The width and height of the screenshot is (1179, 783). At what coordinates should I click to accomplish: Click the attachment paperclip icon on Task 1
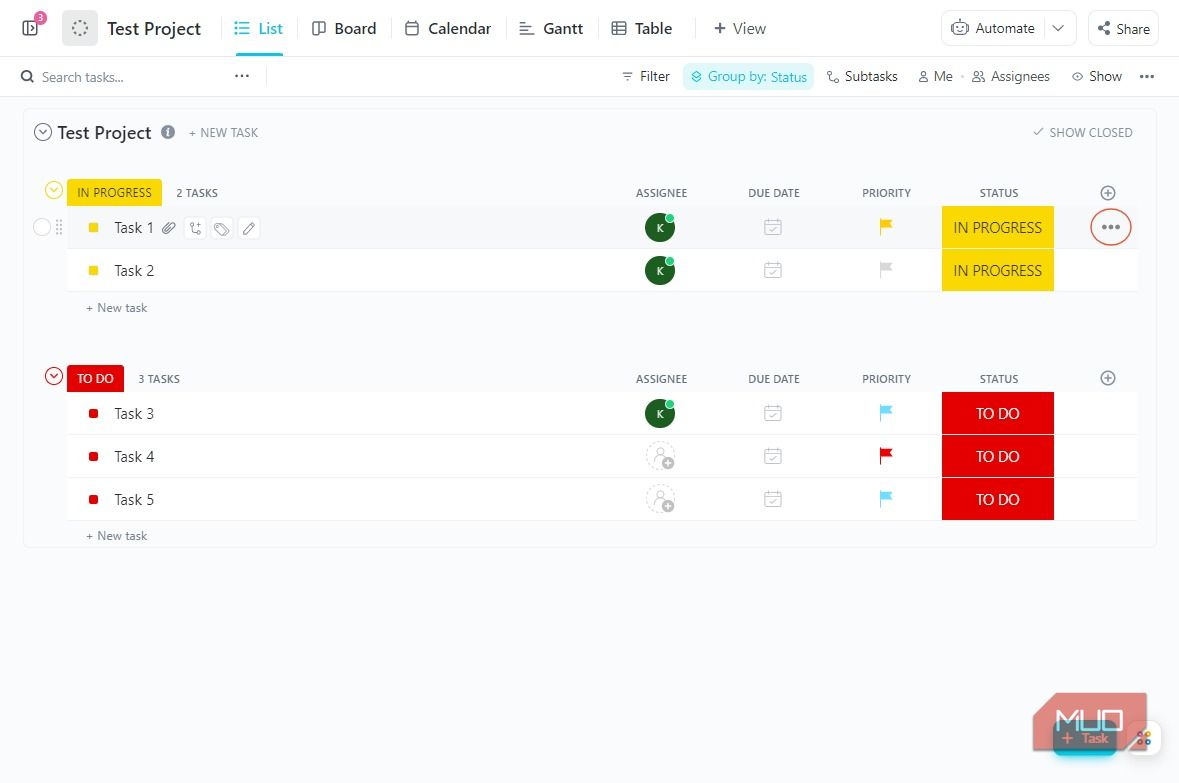coord(169,228)
